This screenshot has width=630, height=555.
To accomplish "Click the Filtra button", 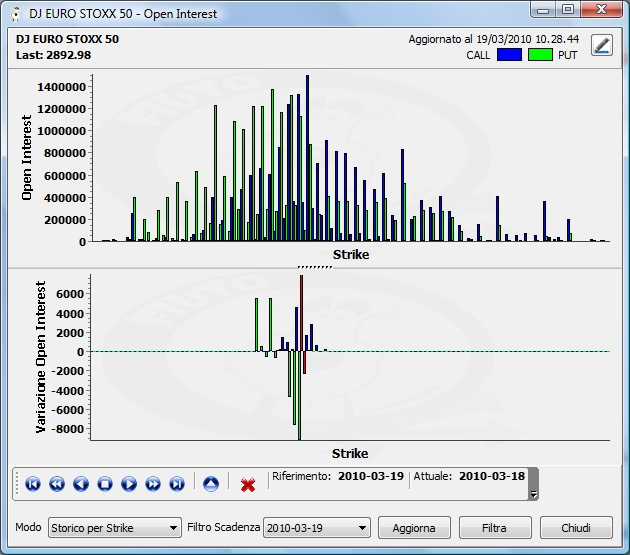I will (495, 528).
